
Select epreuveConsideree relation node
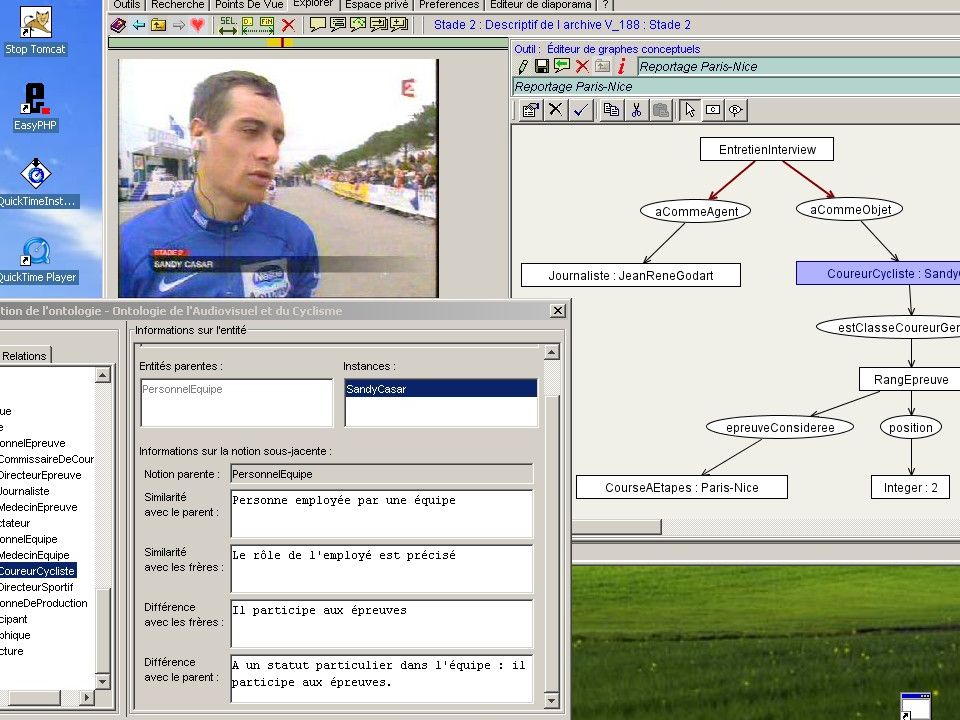coord(780,427)
